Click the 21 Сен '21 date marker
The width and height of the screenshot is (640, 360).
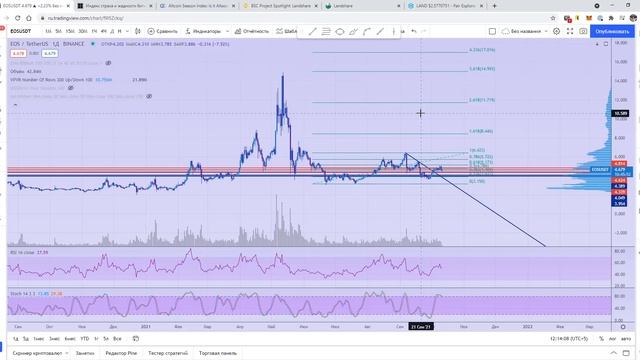421,327
